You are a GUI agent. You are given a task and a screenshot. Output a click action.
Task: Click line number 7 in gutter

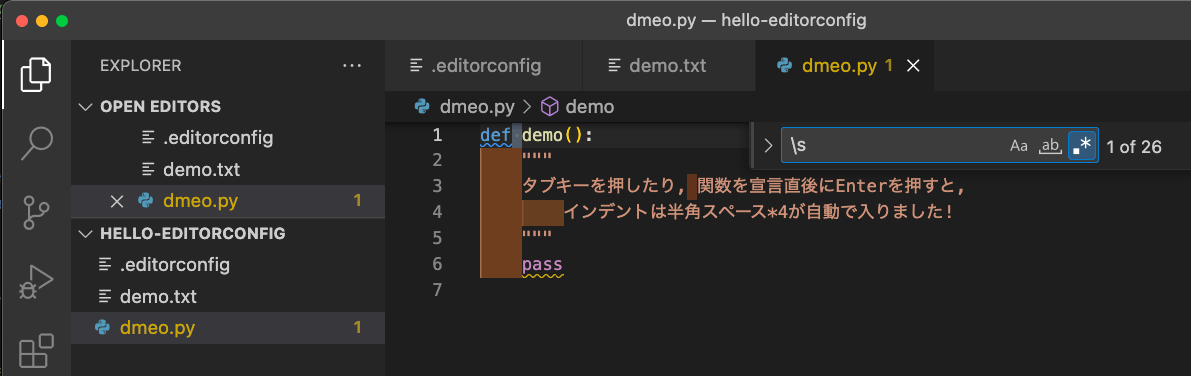[437, 289]
